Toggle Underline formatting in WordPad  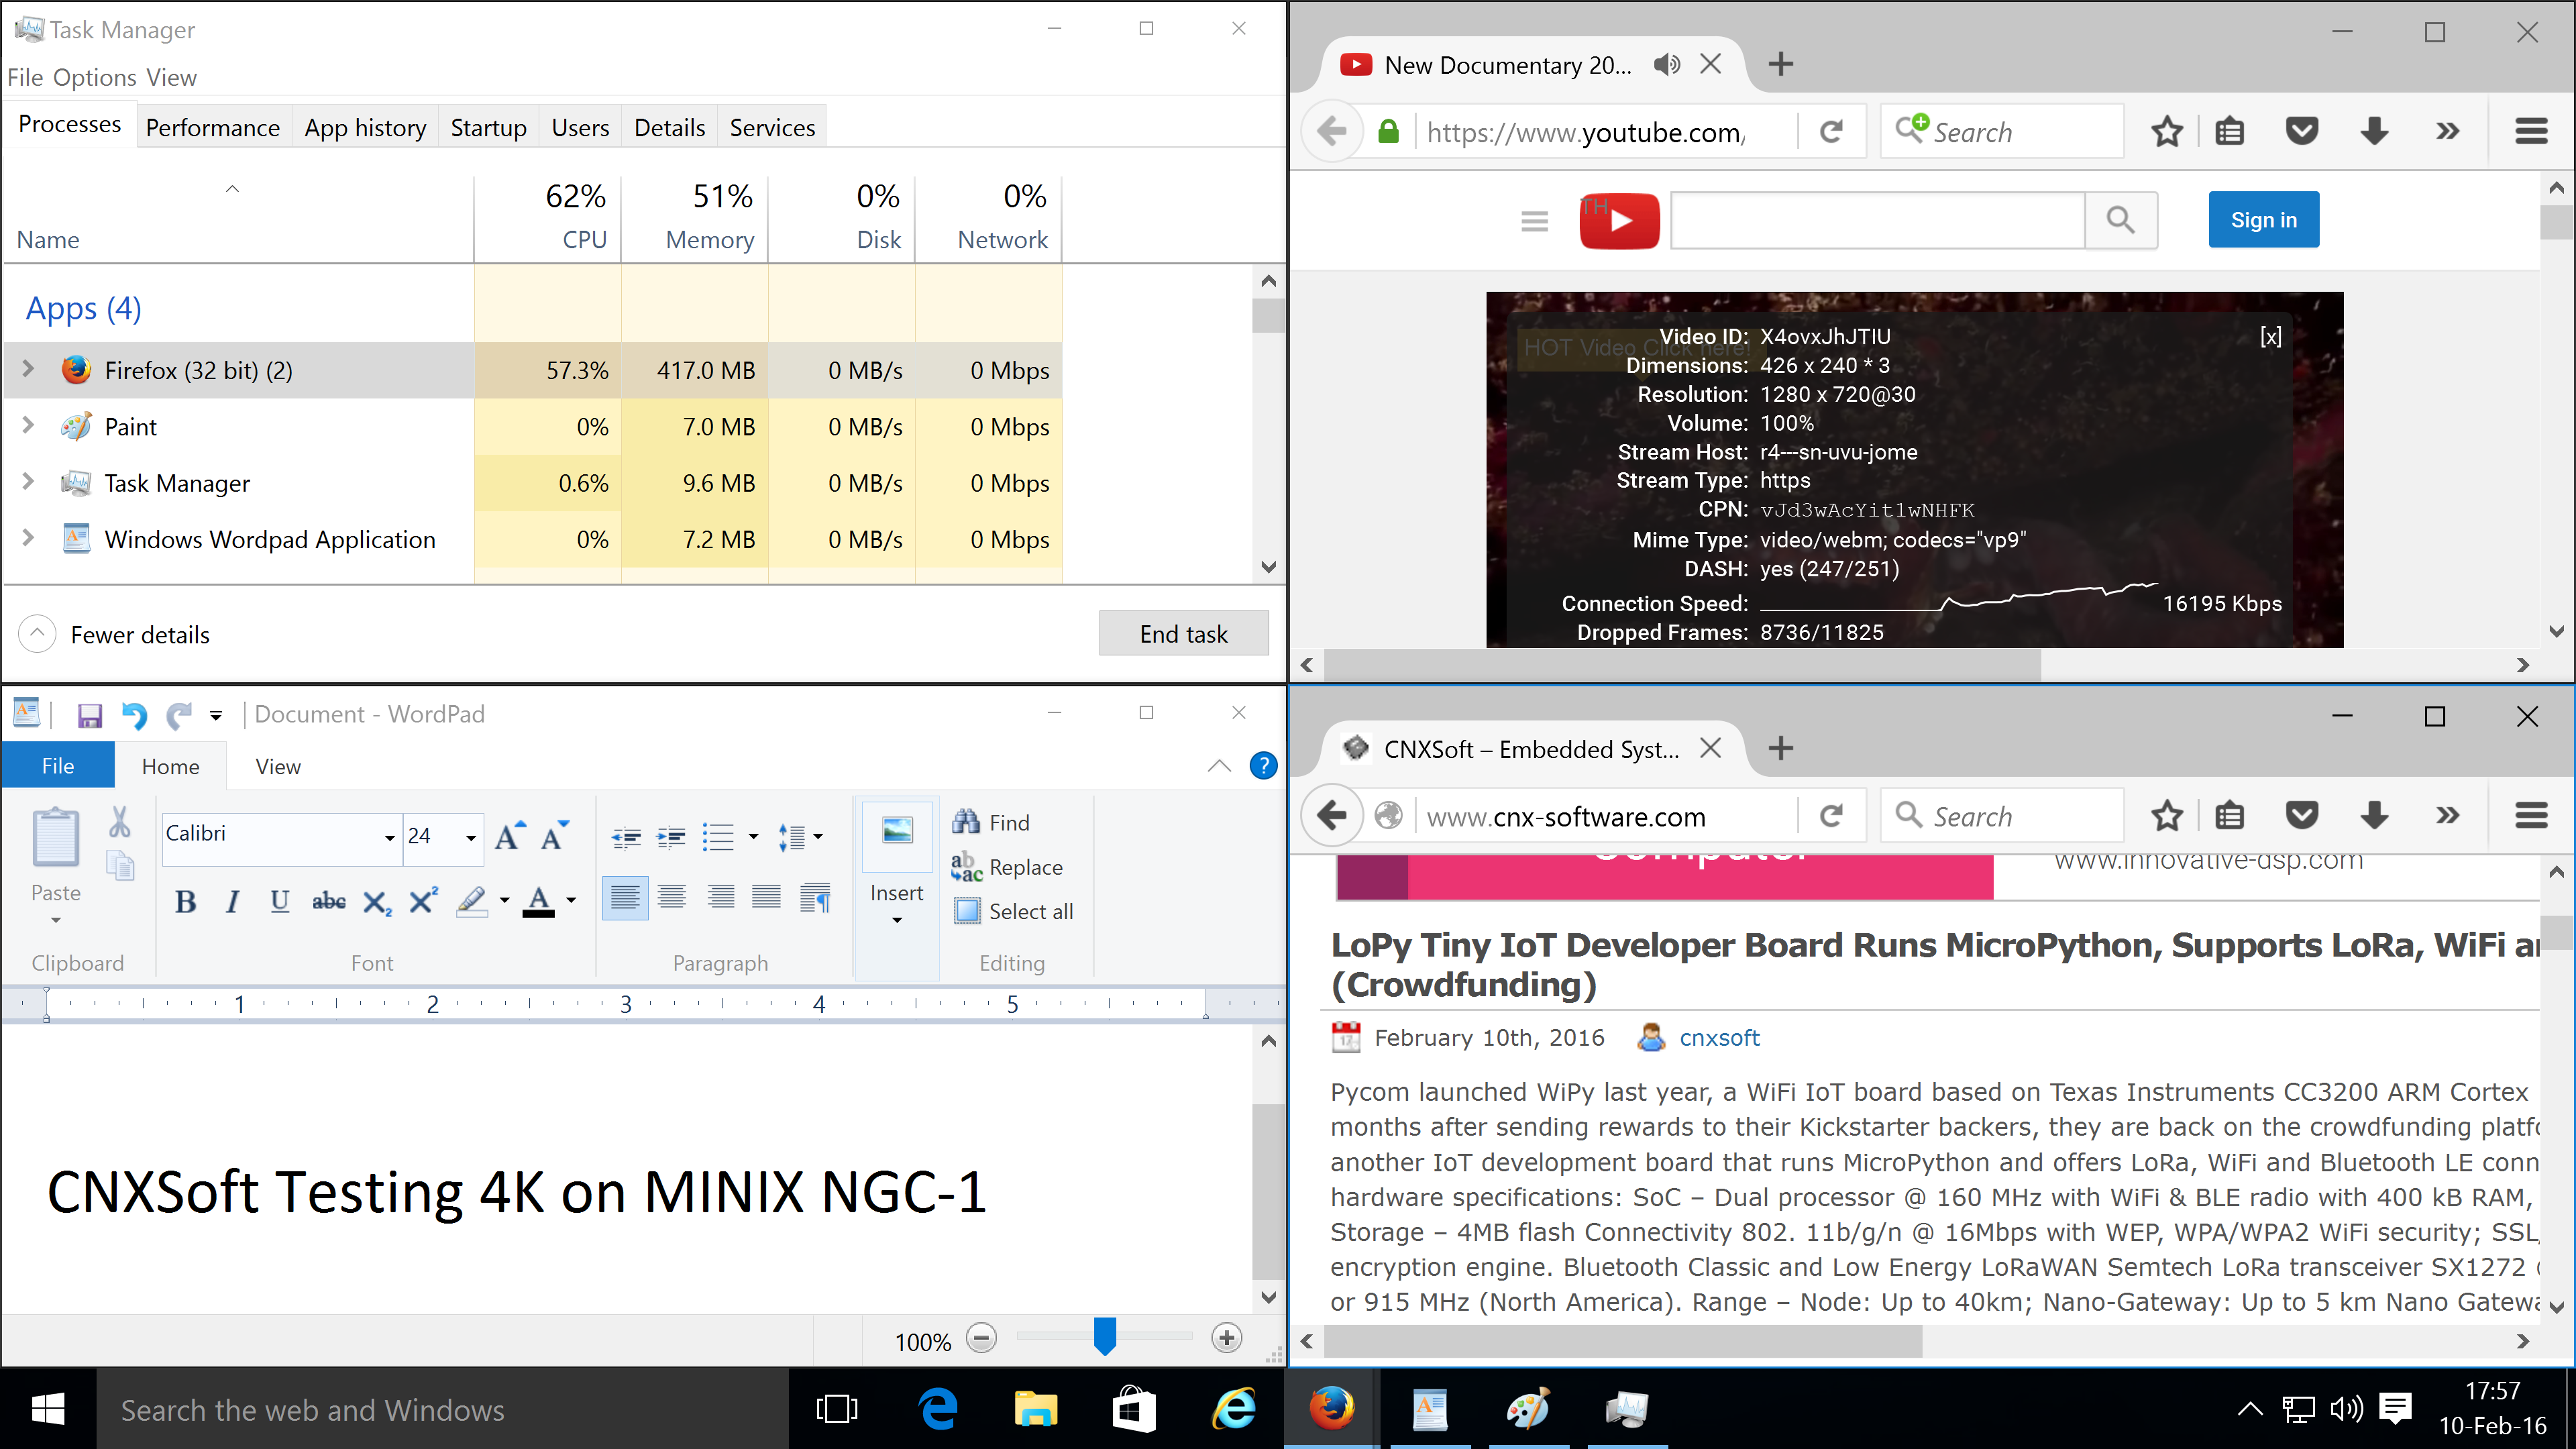(x=280, y=902)
